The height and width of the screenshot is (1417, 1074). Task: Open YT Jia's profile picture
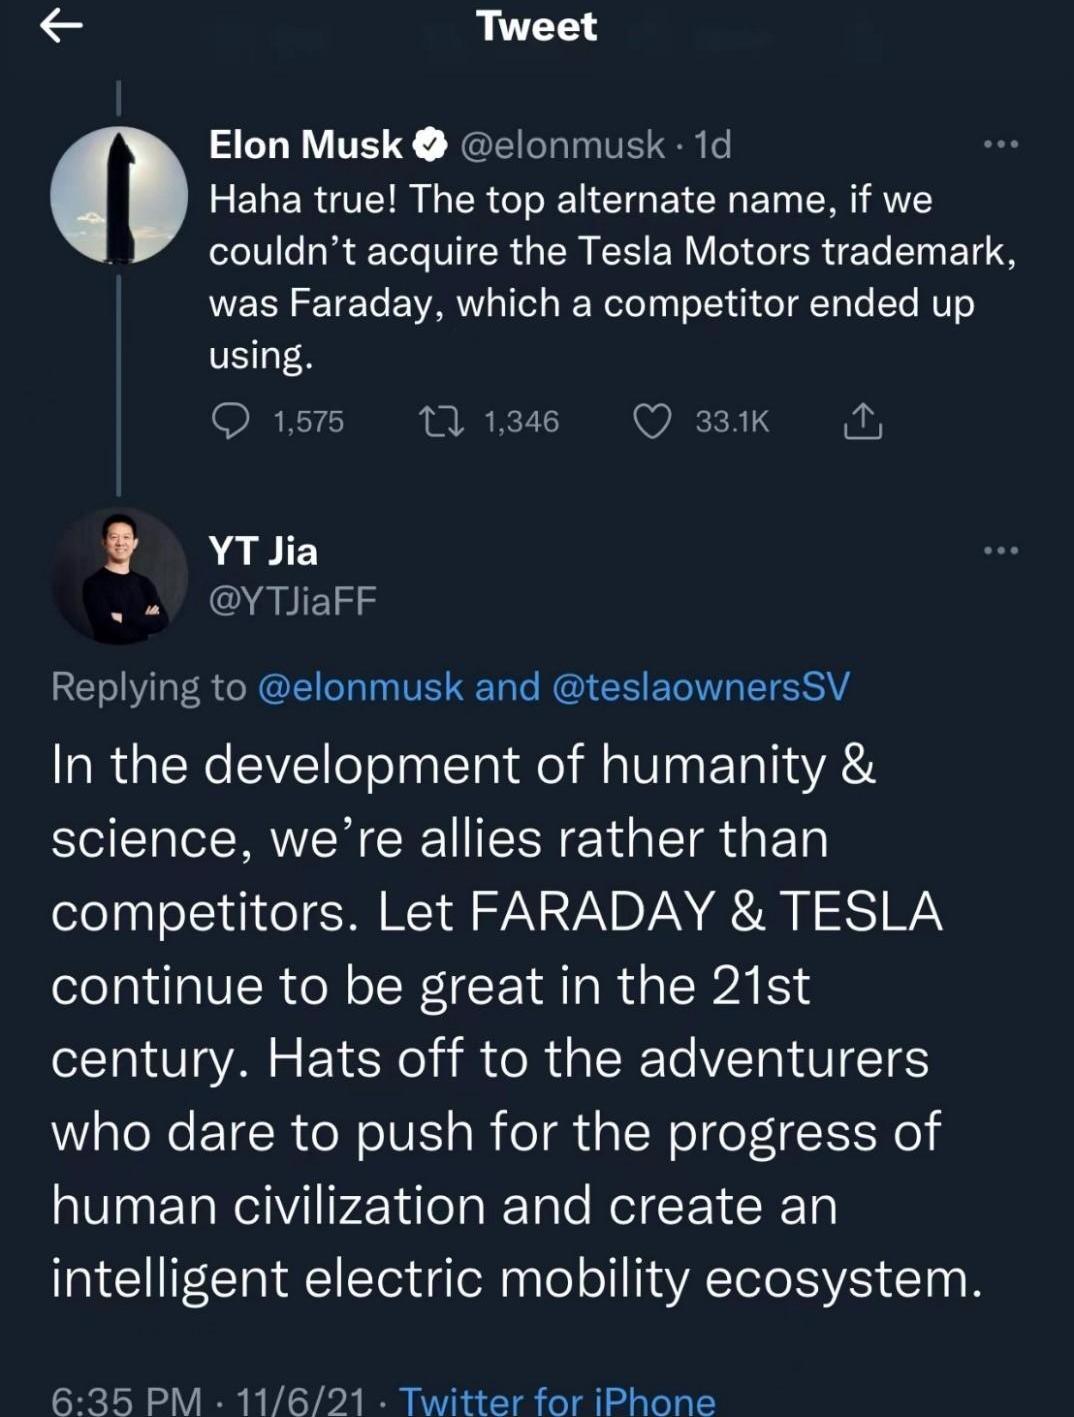click(x=119, y=573)
